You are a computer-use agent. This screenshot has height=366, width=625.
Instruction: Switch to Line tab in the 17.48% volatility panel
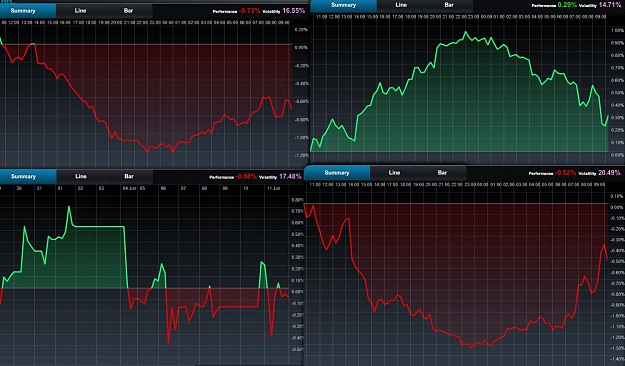81,176
